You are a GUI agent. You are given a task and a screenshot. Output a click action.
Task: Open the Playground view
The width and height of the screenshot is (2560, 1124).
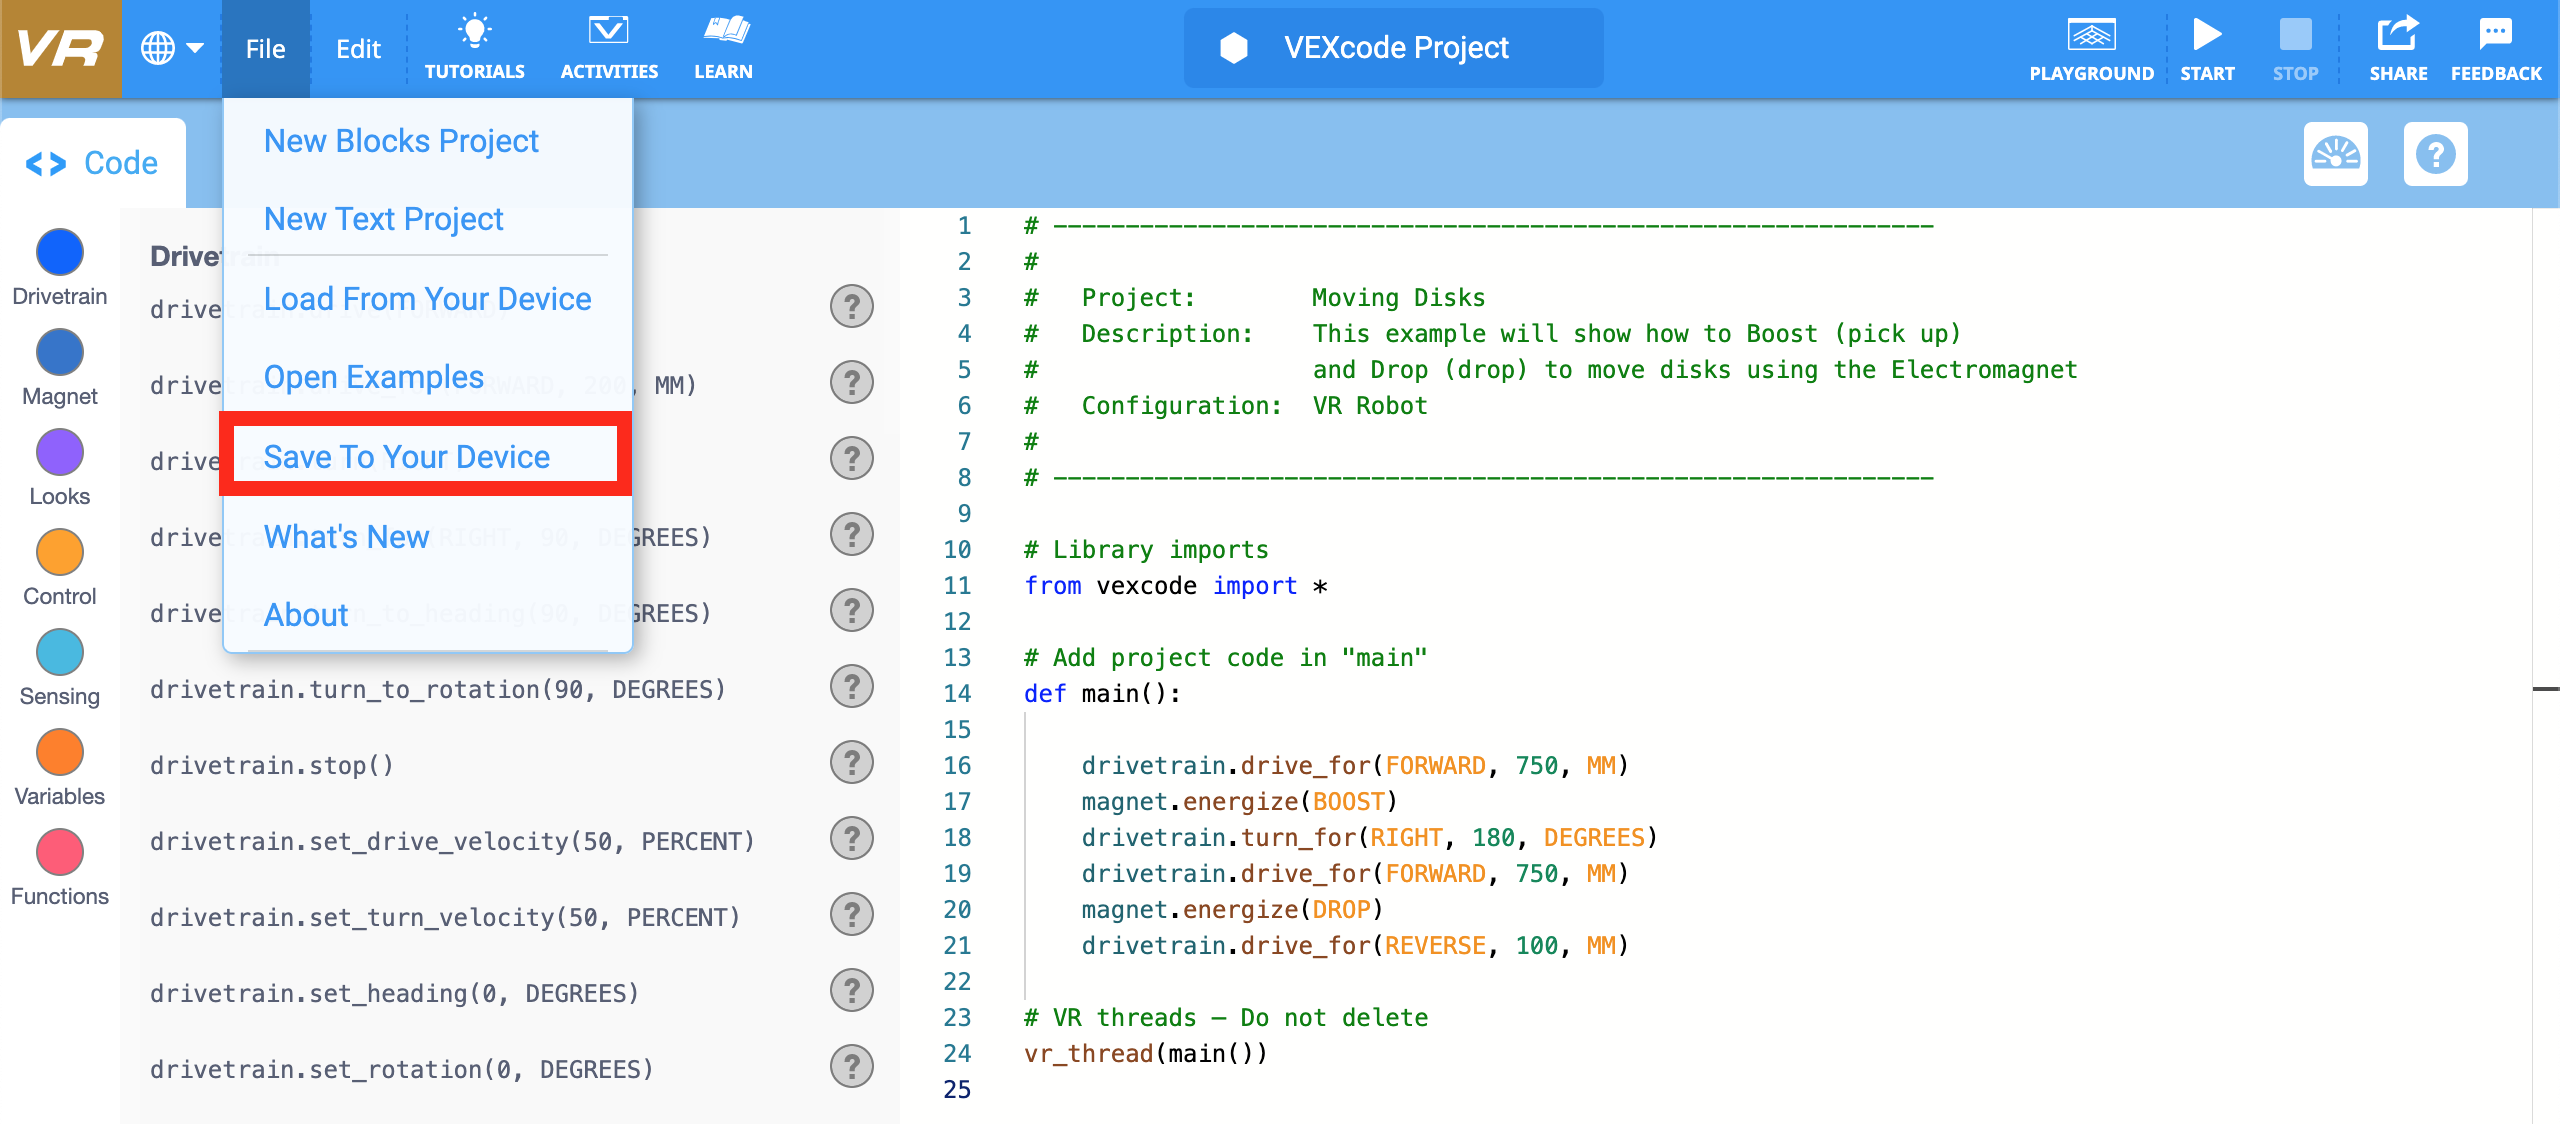[x=2092, y=47]
